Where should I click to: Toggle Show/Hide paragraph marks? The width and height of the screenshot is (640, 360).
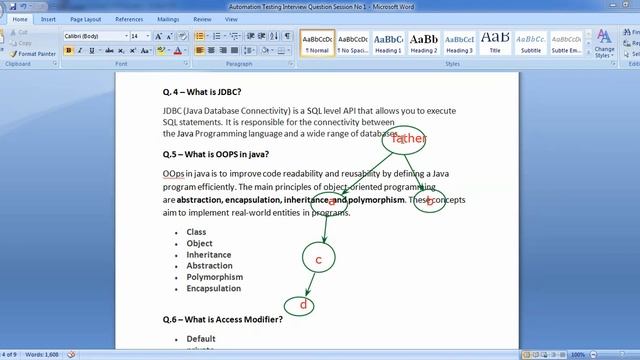click(287, 36)
